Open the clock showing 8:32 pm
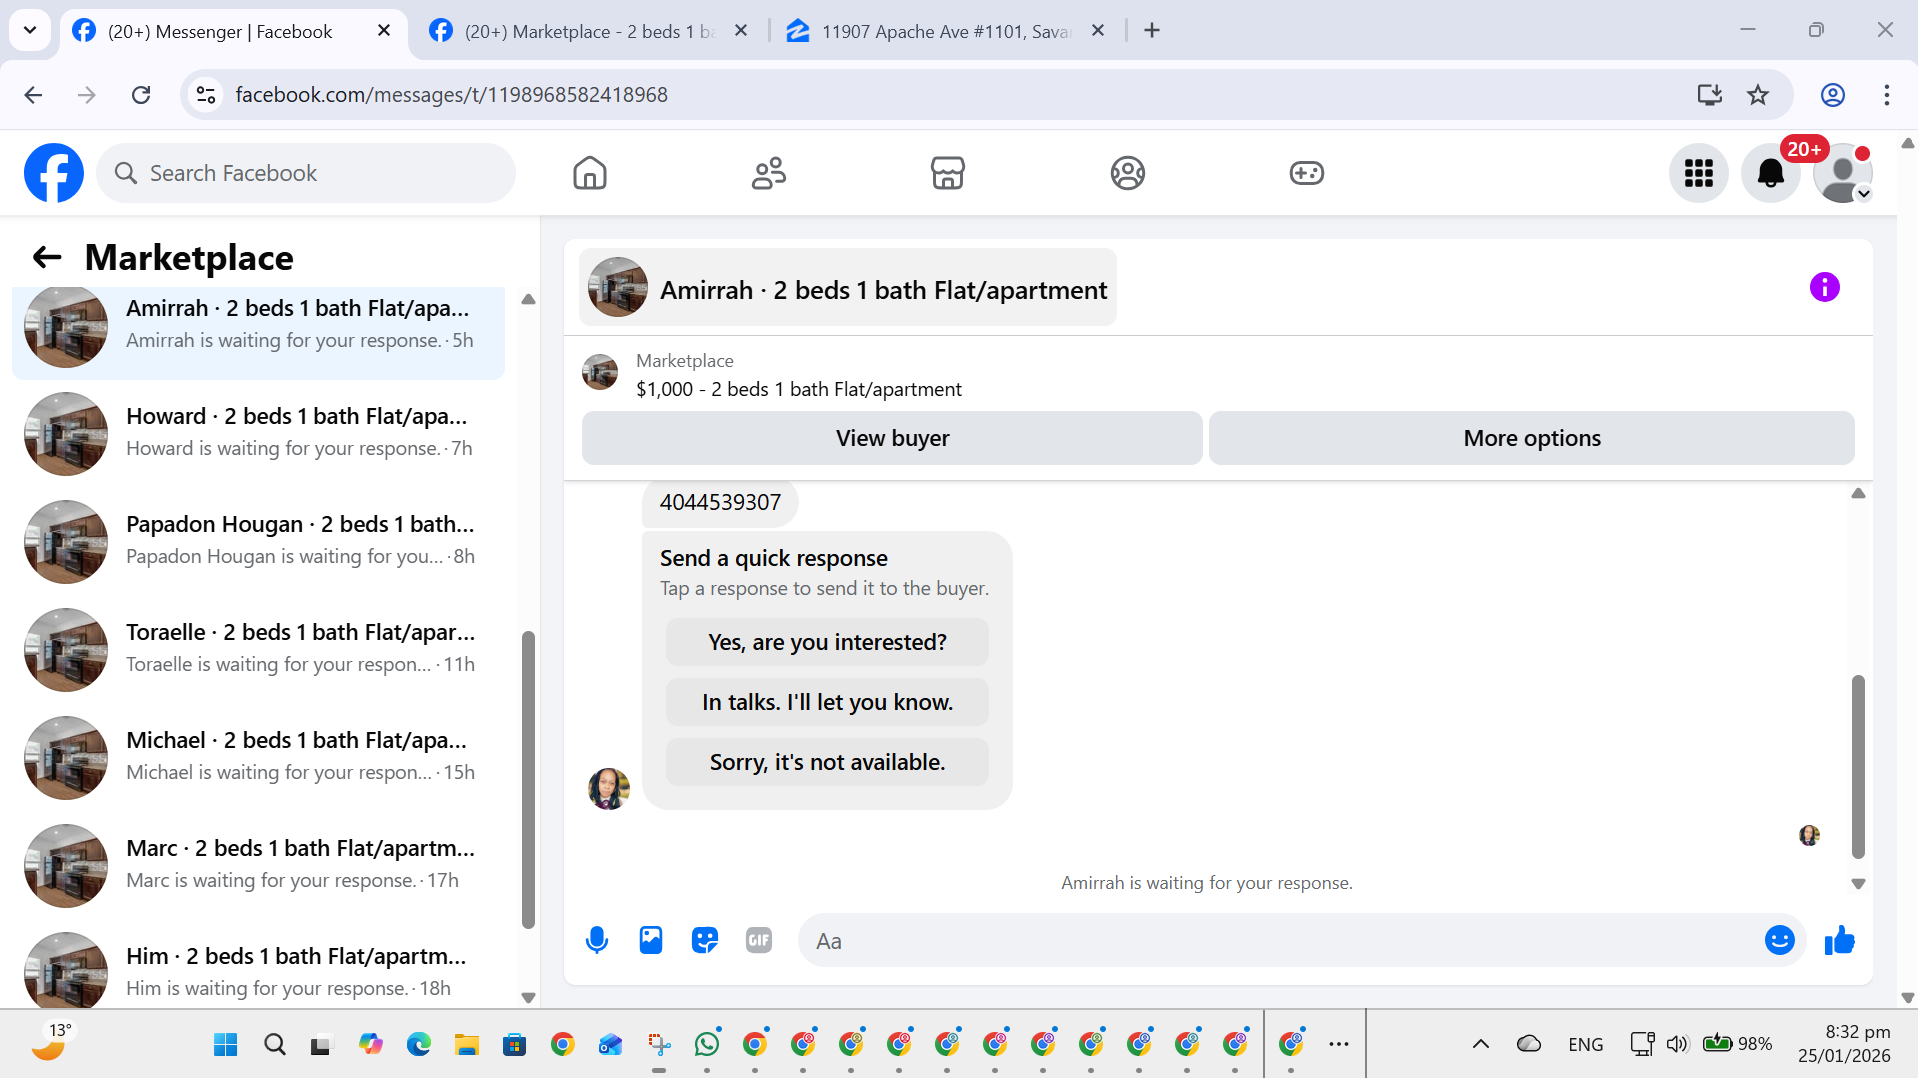This screenshot has width=1918, height=1078. click(1843, 1044)
